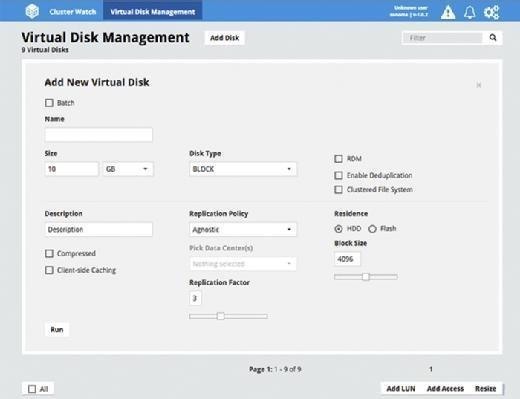Enable the RDM checkbox
520x399 pixels.
[338, 159]
